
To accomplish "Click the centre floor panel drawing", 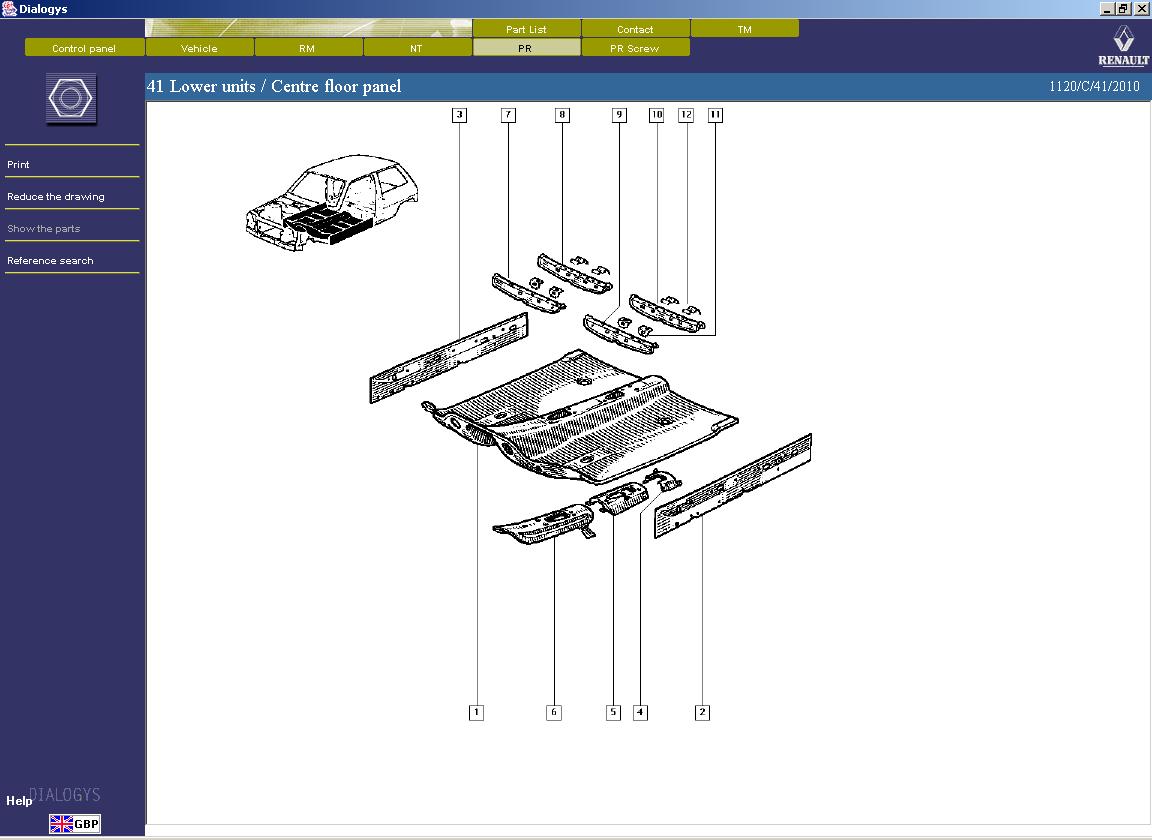I will (580, 415).
